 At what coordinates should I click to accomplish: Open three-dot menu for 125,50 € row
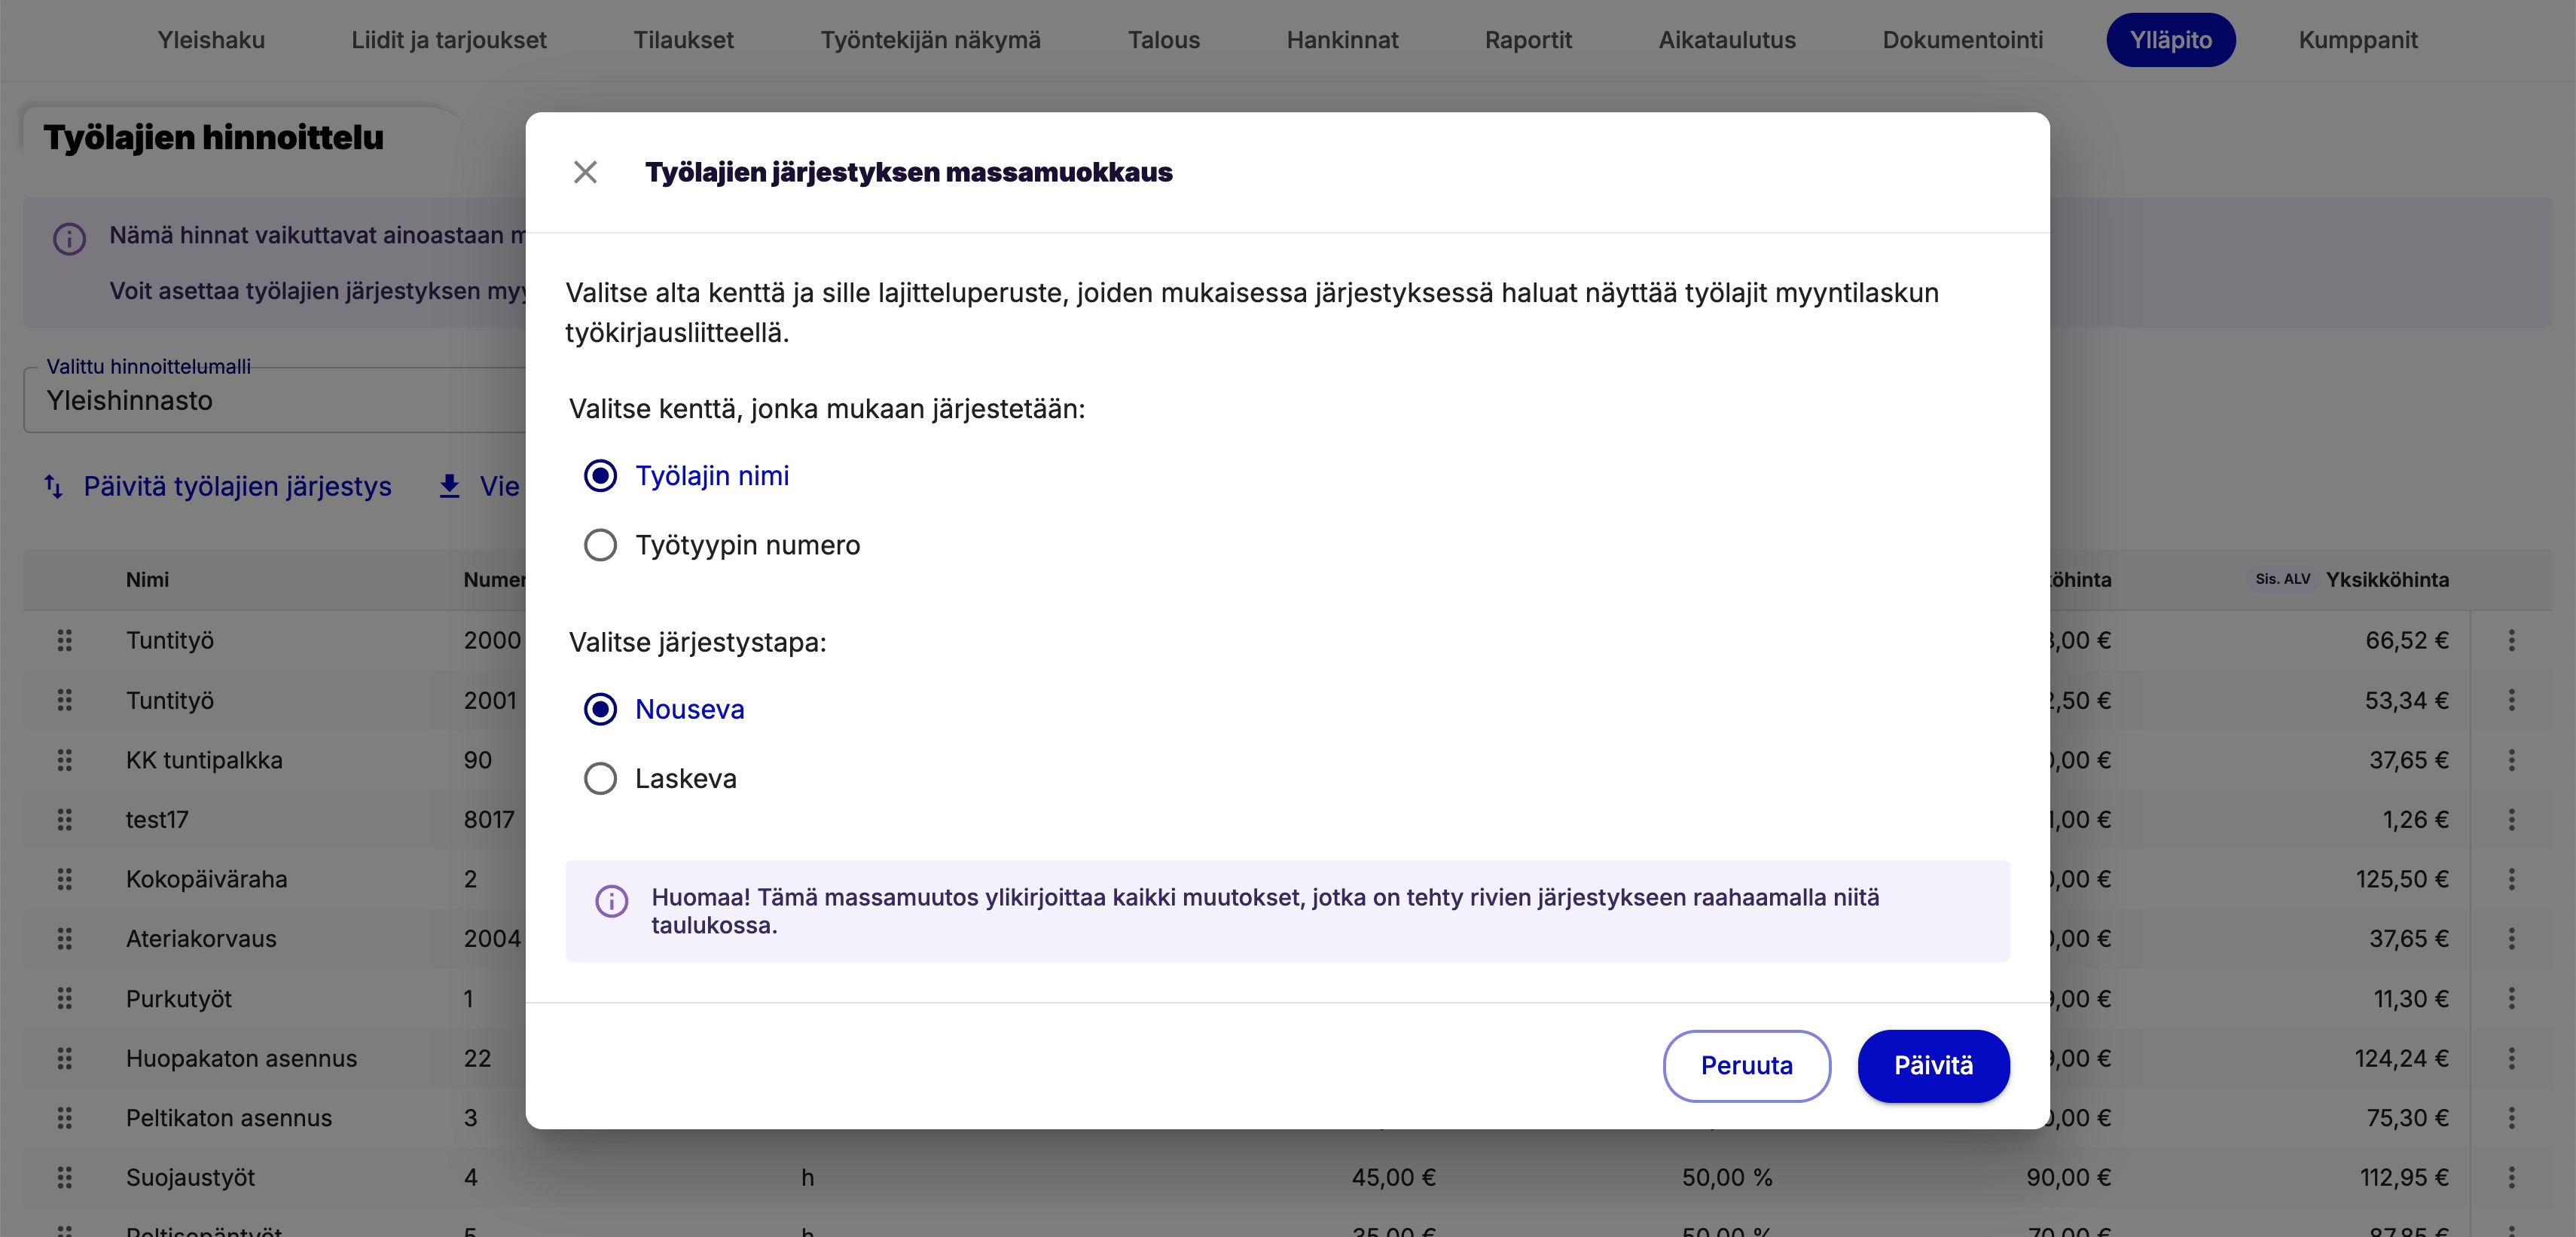2511,879
